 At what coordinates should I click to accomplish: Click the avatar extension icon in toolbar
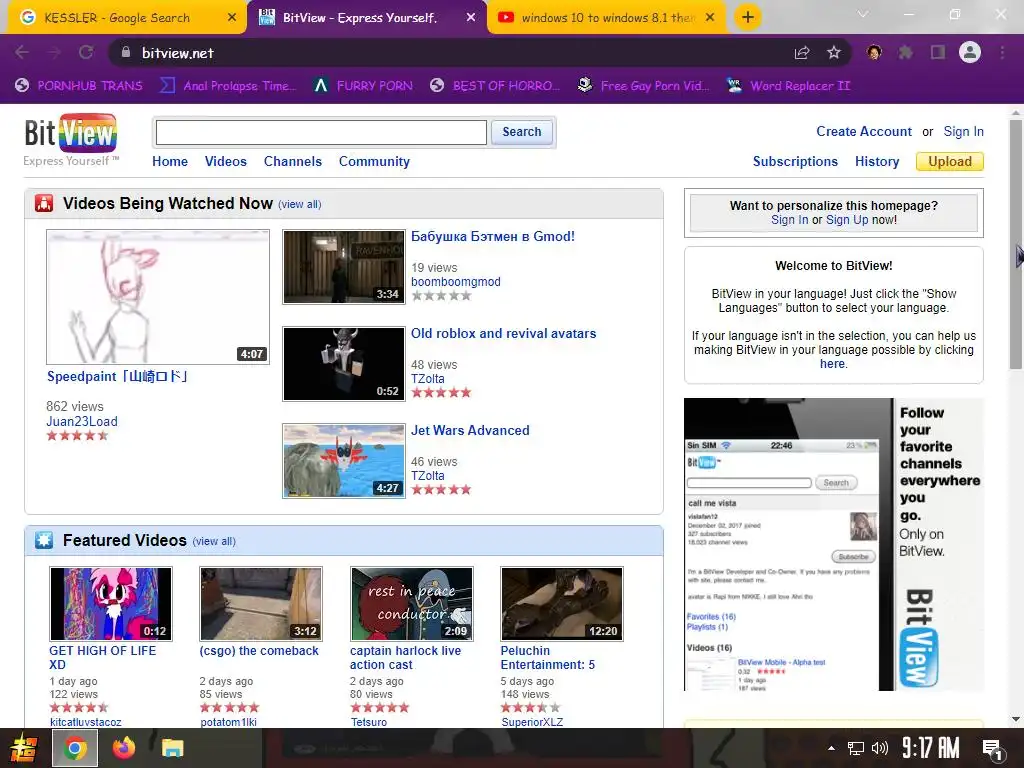tap(874, 53)
